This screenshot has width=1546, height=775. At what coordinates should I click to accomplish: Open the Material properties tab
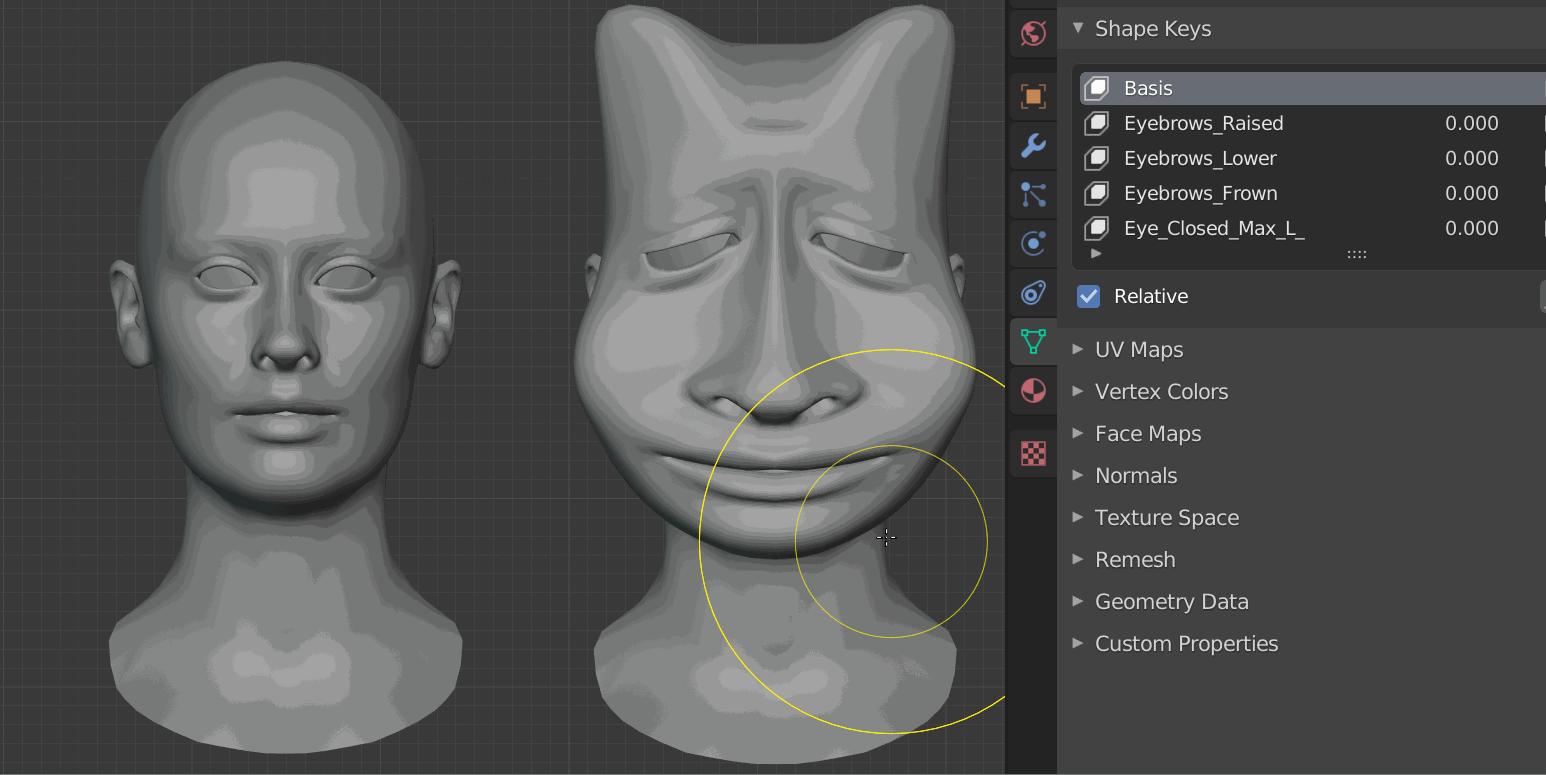pos(1033,390)
